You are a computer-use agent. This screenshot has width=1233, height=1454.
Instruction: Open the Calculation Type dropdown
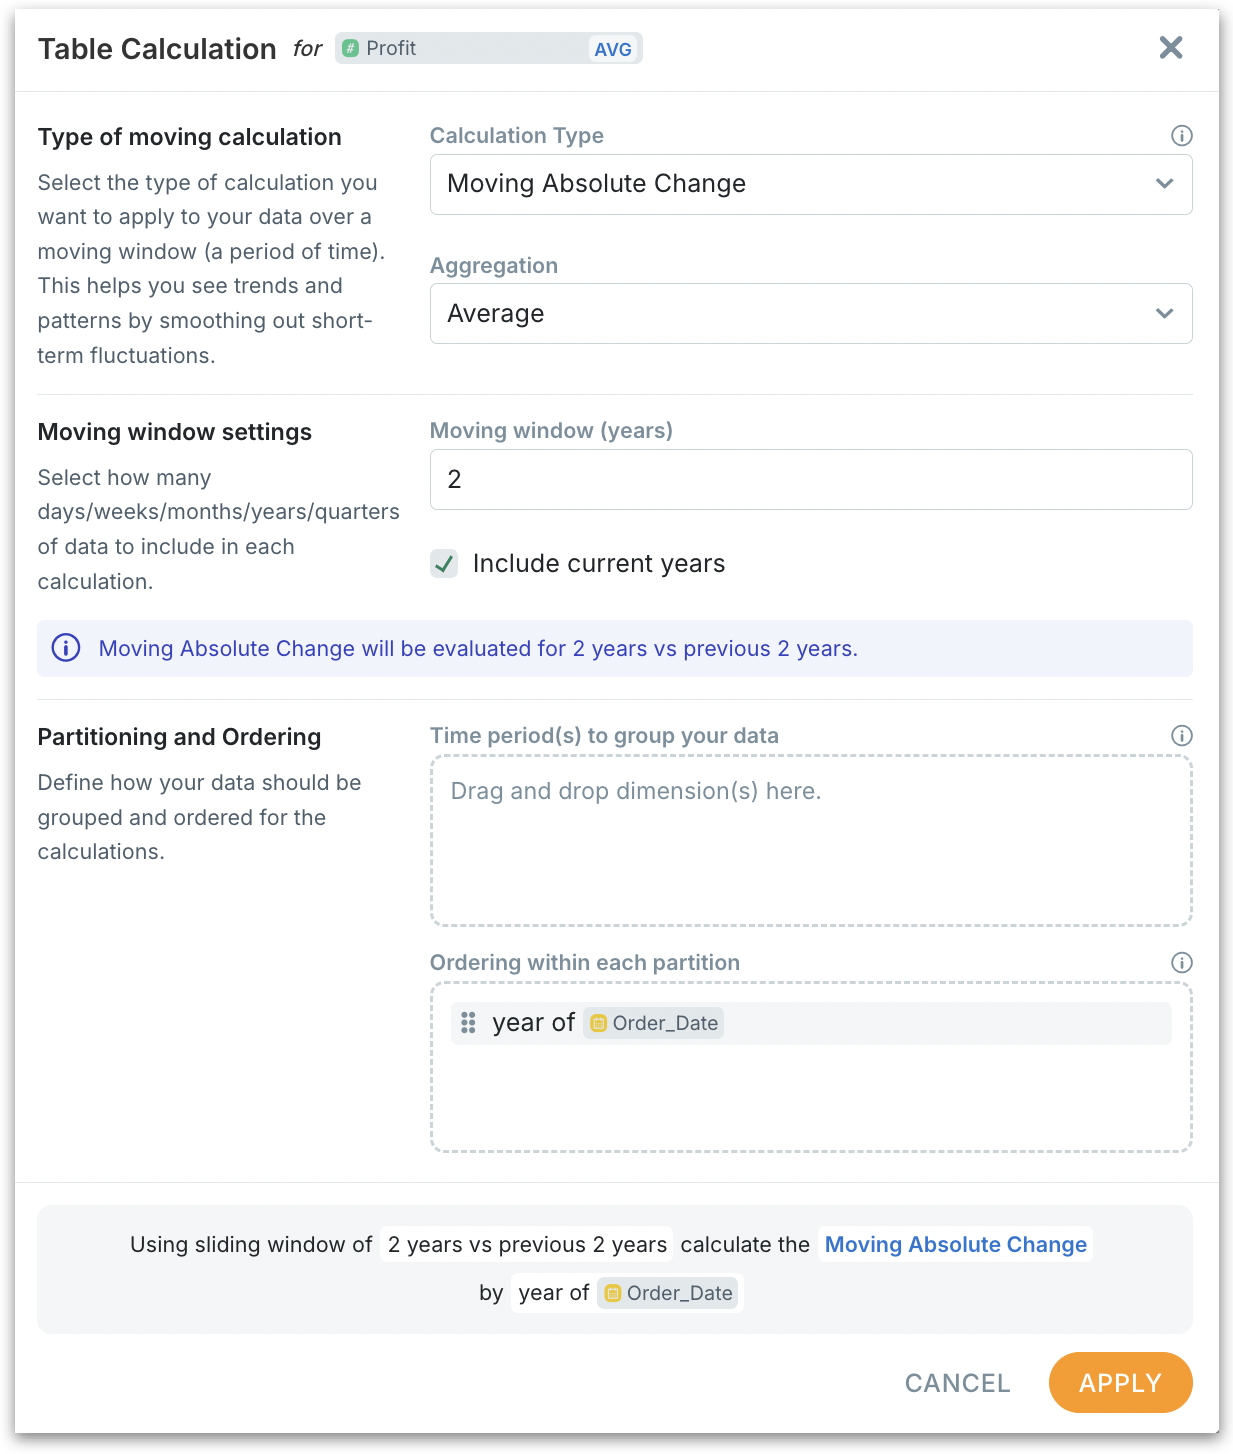pyautogui.click(x=810, y=184)
